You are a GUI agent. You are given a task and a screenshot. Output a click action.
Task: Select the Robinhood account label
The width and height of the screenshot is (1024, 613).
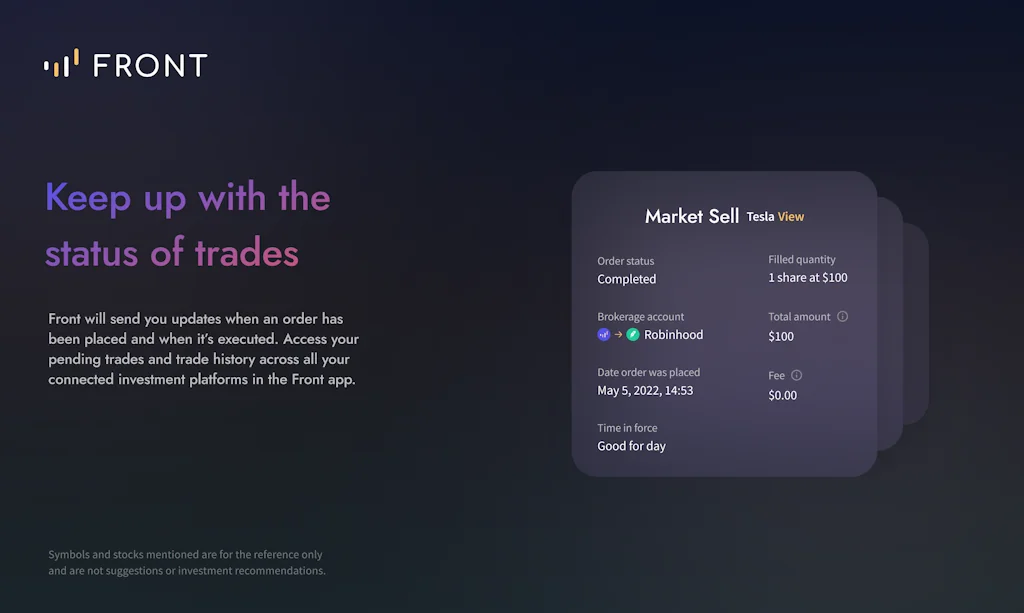[672, 335]
